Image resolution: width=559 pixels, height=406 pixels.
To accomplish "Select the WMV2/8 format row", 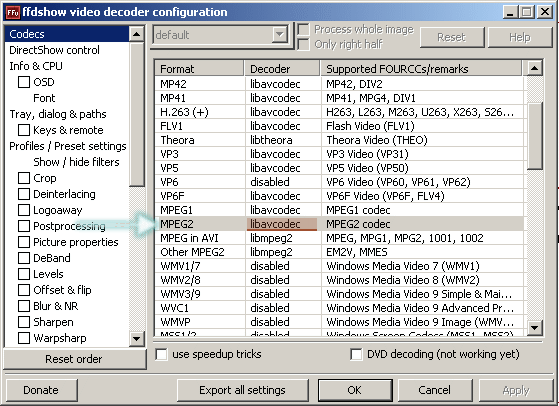I will pyautogui.click(x=339, y=280).
